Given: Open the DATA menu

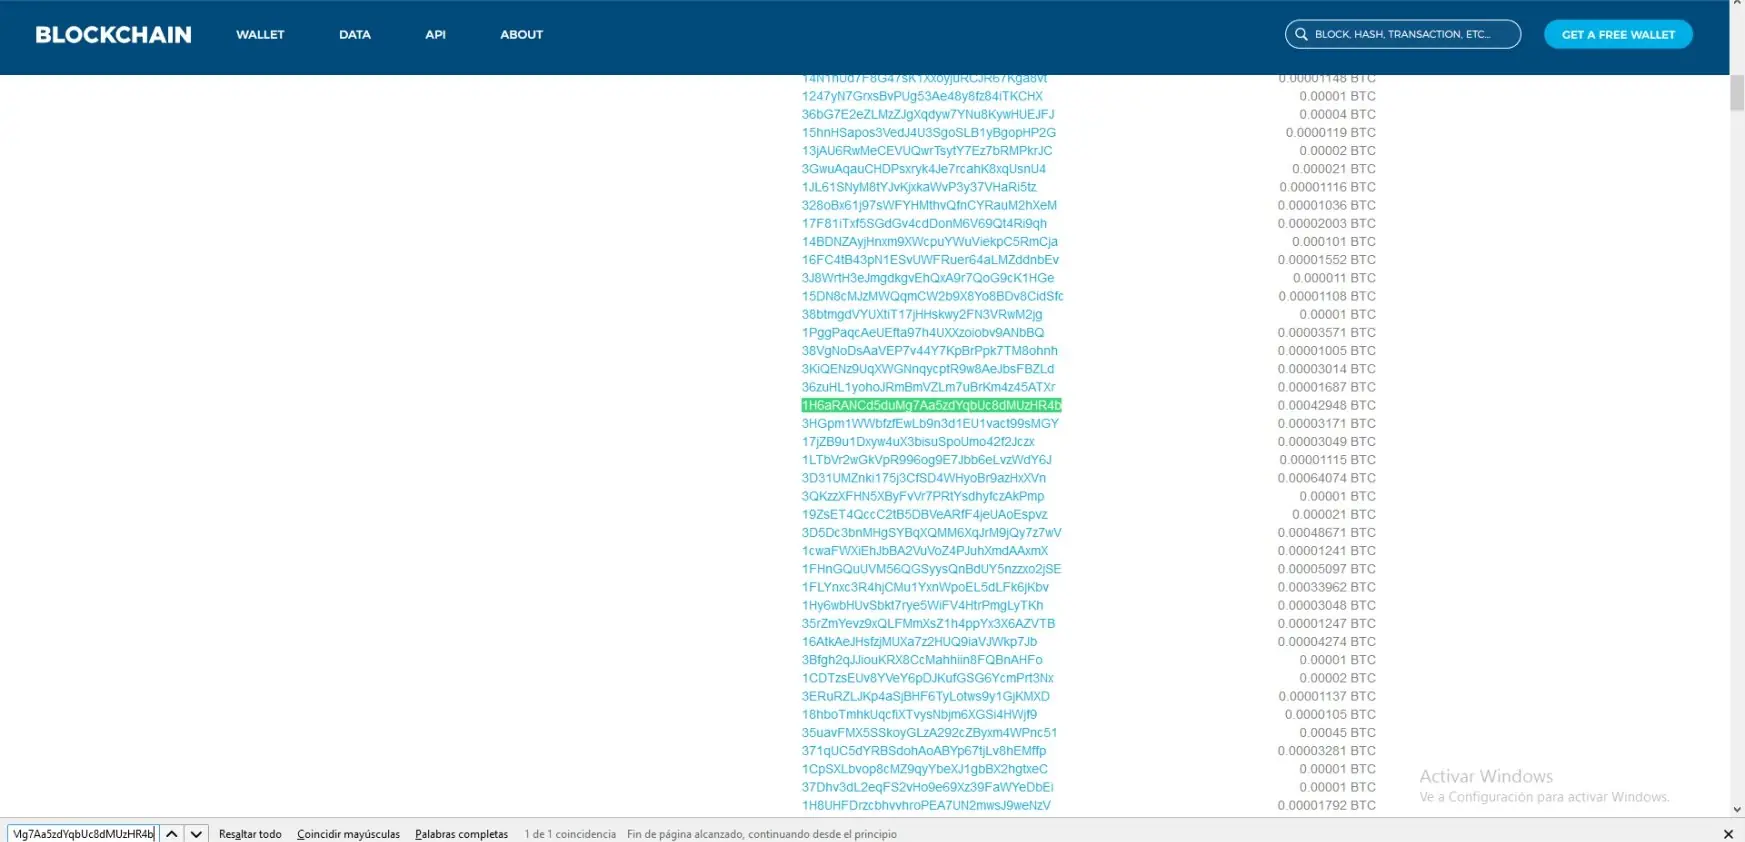Looking at the screenshot, I should 355,34.
